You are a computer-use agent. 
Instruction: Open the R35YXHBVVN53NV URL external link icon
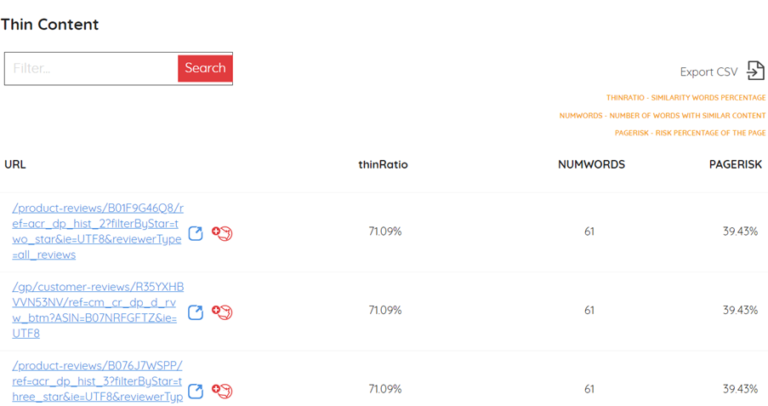coord(195,312)
